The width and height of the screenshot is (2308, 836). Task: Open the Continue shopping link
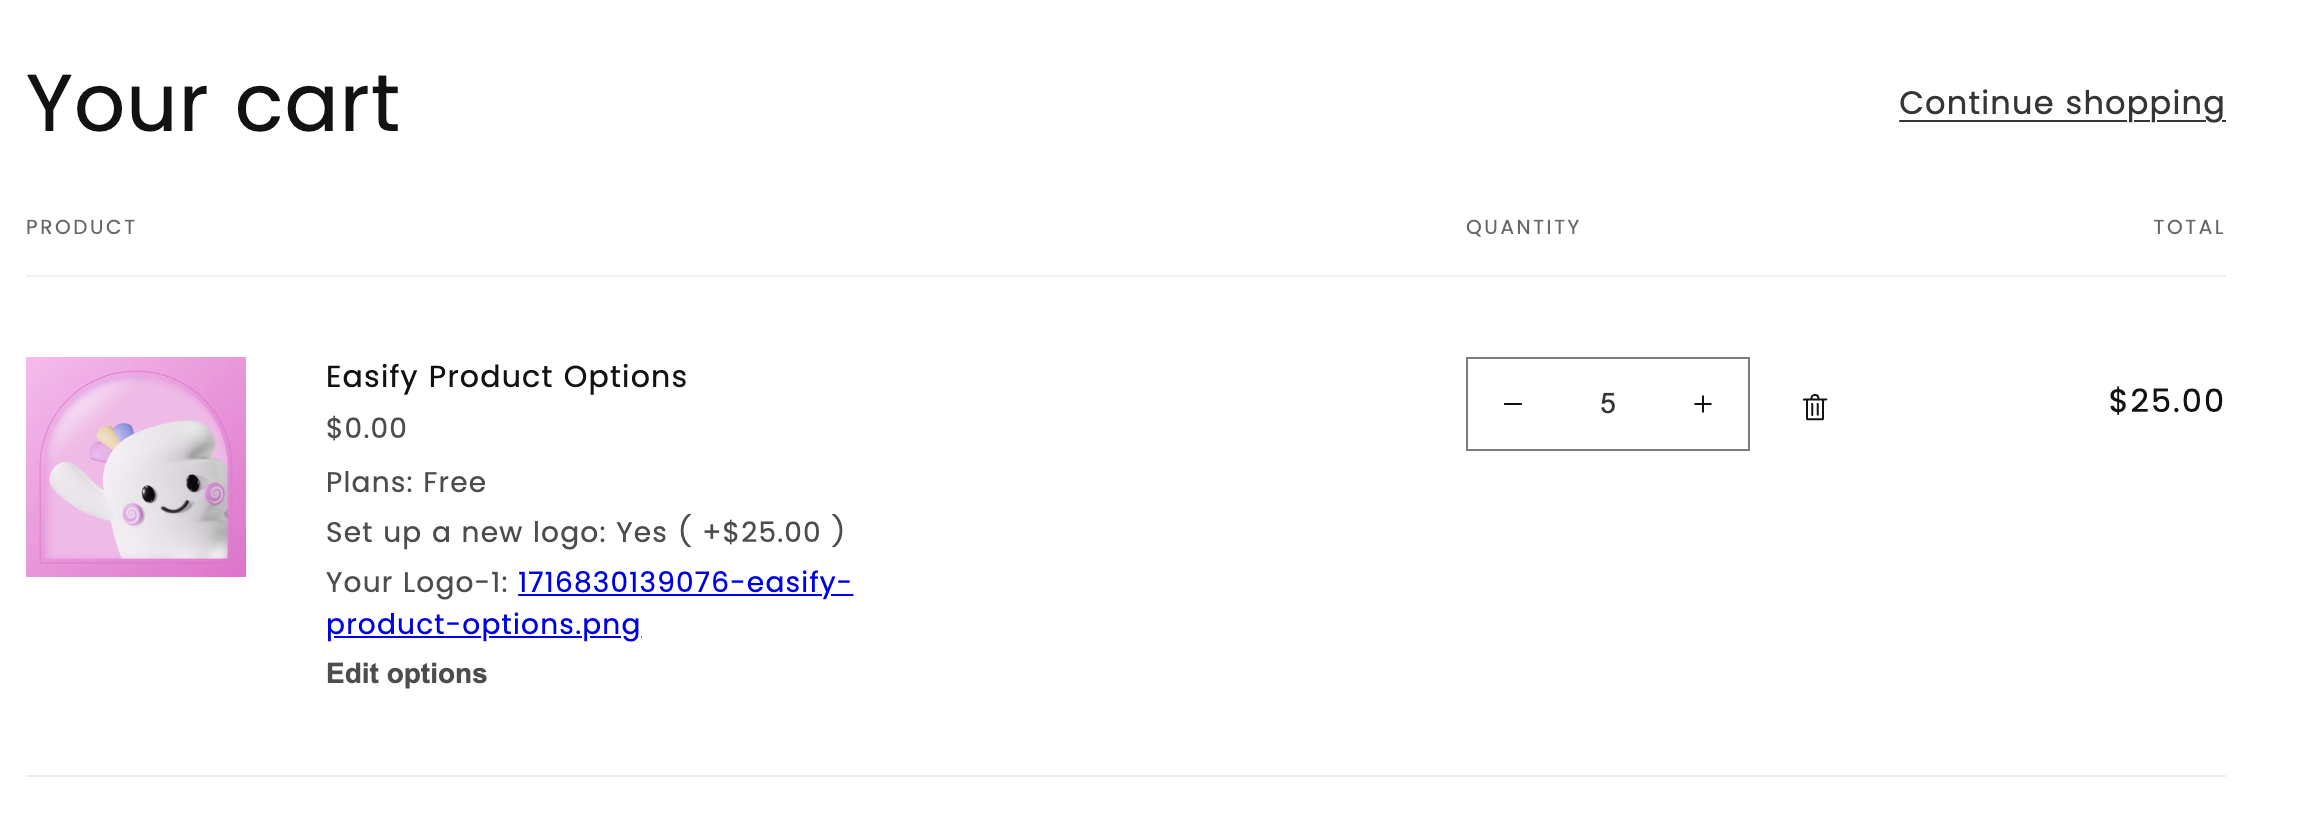point(2061,103)
